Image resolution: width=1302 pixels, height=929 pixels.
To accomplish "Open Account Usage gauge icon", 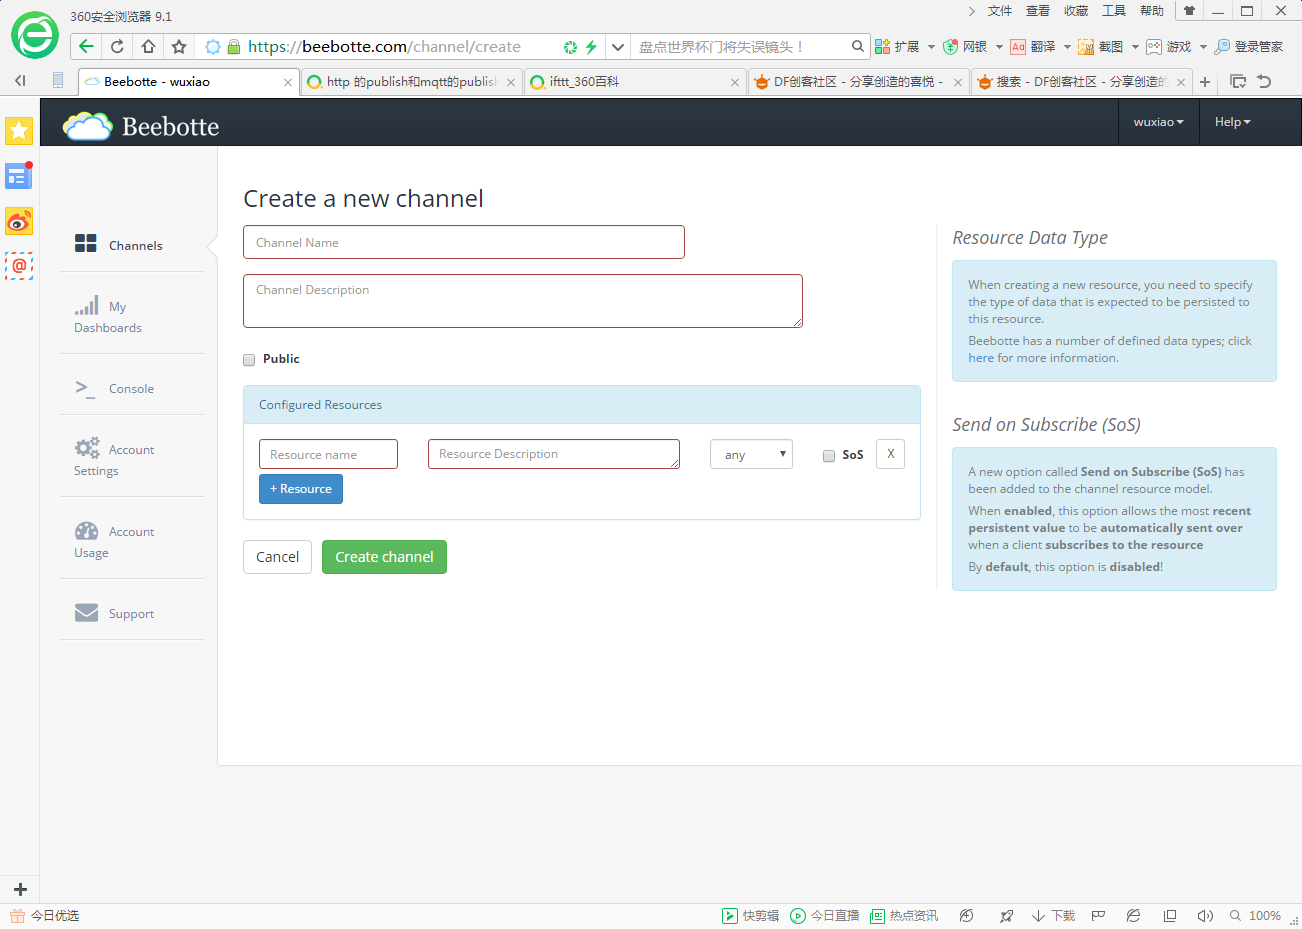I will [87, 531].
